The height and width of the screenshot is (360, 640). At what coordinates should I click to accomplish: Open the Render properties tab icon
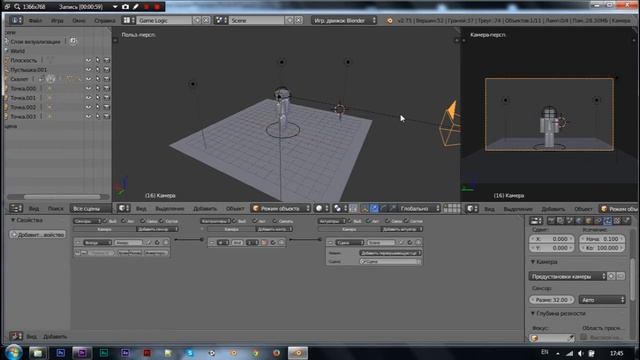(x=551, y=221)
